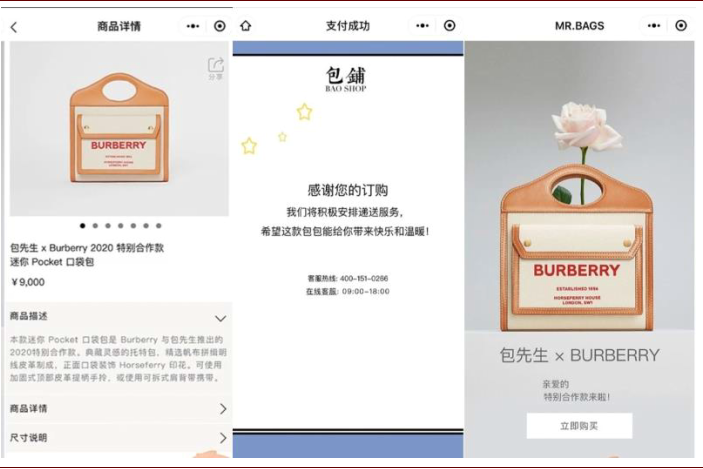Click the 特别合作款来啦! text

pyautogui.click(x=577, y=397)
